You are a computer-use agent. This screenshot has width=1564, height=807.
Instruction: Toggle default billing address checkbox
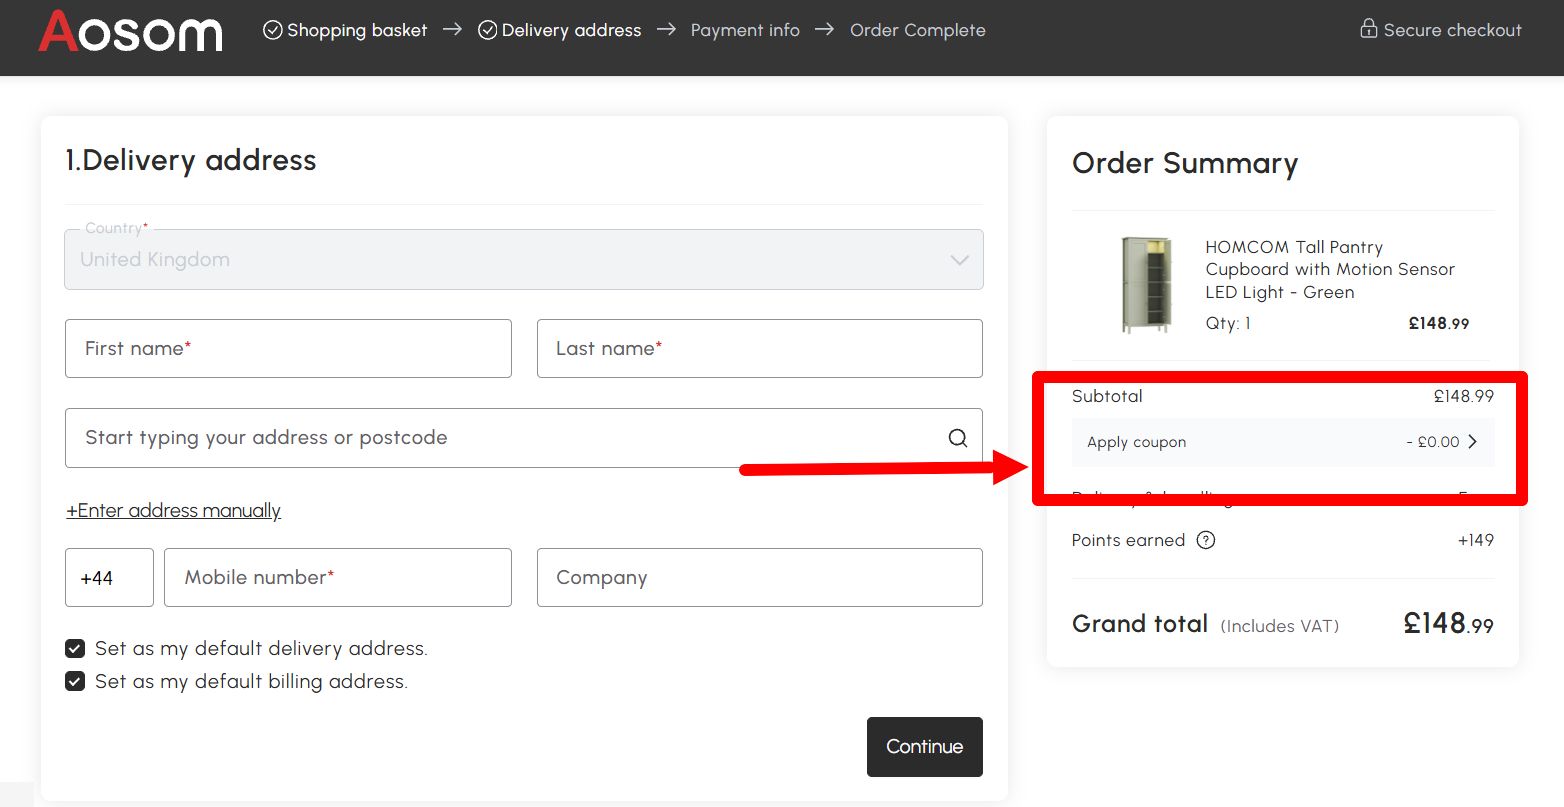[x=75, y=681]
